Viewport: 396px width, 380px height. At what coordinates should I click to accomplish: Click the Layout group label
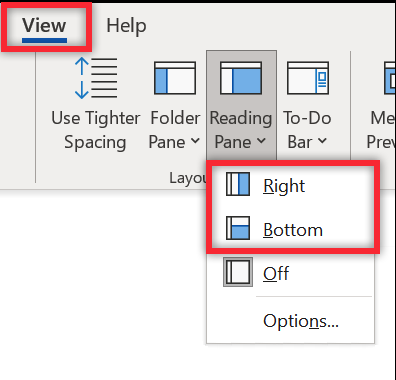tap(188, 178)
